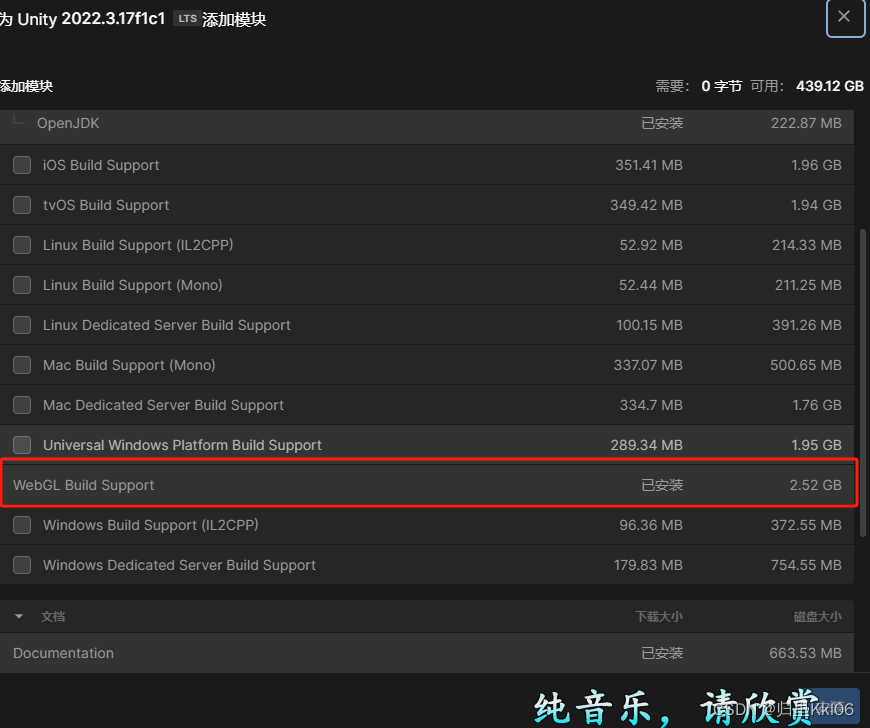Enable Universal Windows Platform Build Support
This screenshot has height=728, width=870.
[x=21, y=445]
